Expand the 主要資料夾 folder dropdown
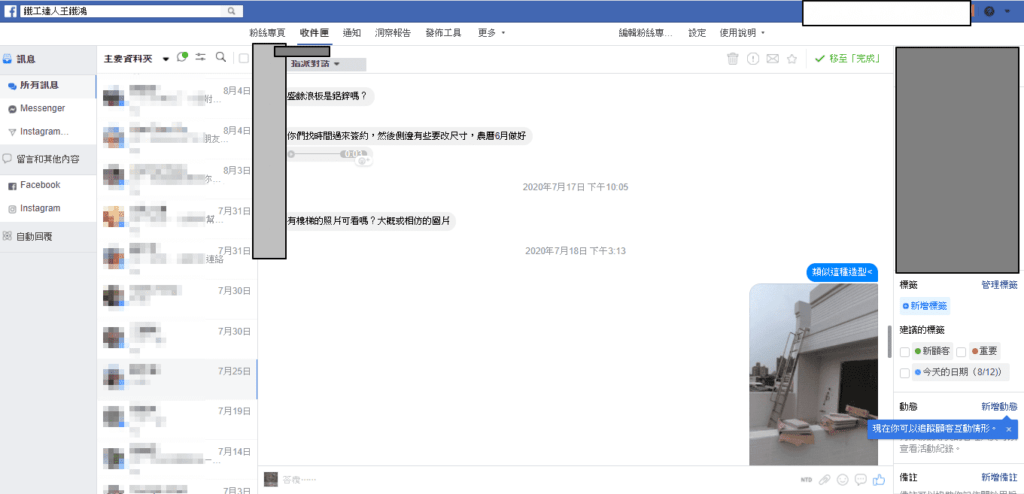Image resolution: width=1024 pixels, height=494 pixels. 166,59
